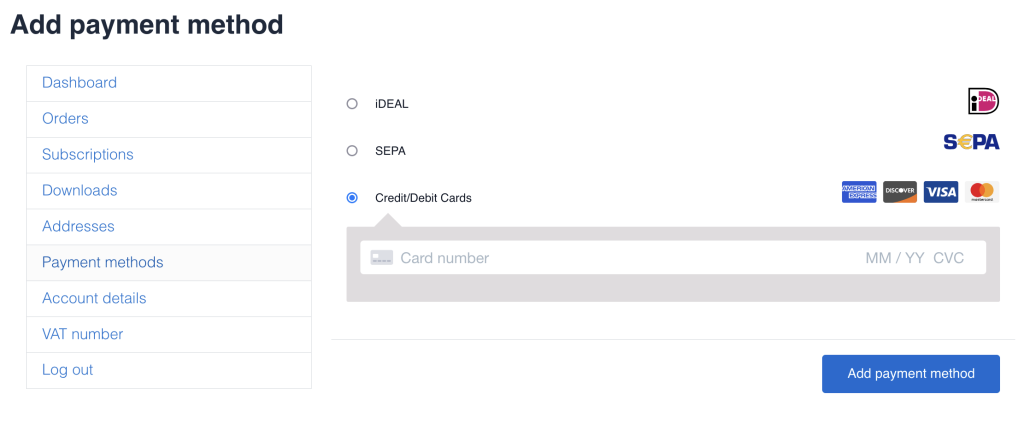Open the Addresses section
This screenshot has height=447, width=1024.
78,227
